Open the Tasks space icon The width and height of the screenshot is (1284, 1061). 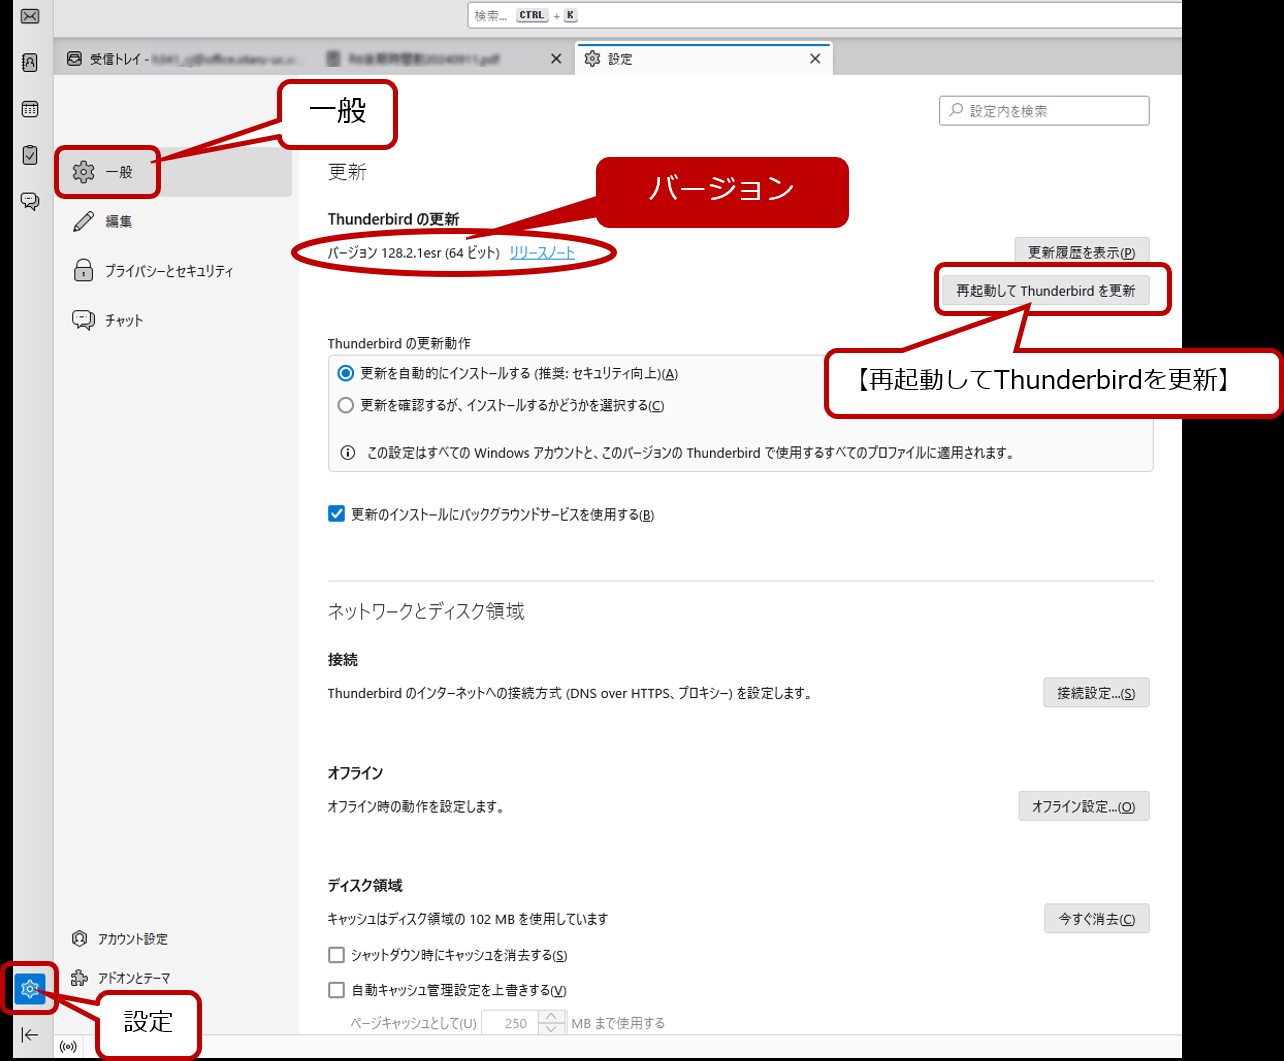coord(30,155)
